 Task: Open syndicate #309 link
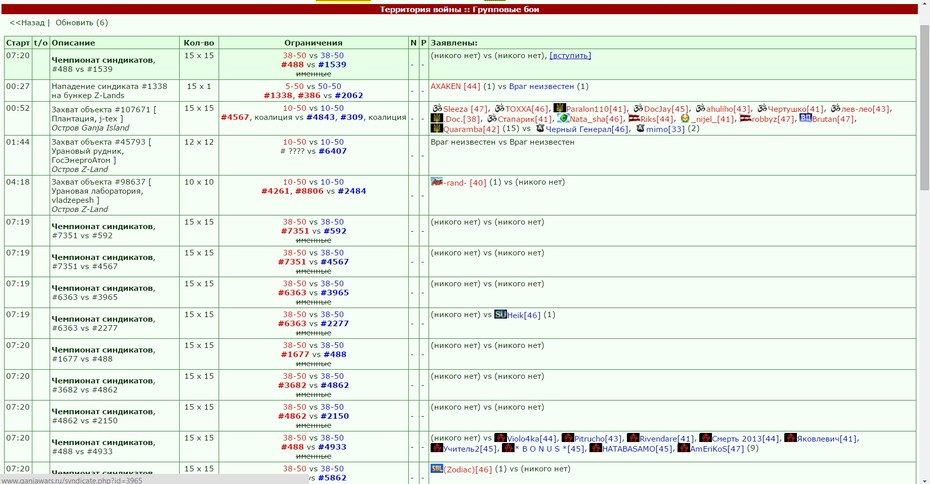tap(352, 117)
